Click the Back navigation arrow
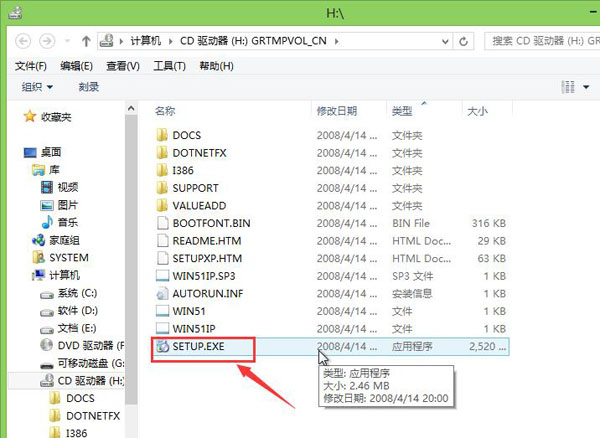The width and height of the screenshot is (600, 438). click(23, 41)
